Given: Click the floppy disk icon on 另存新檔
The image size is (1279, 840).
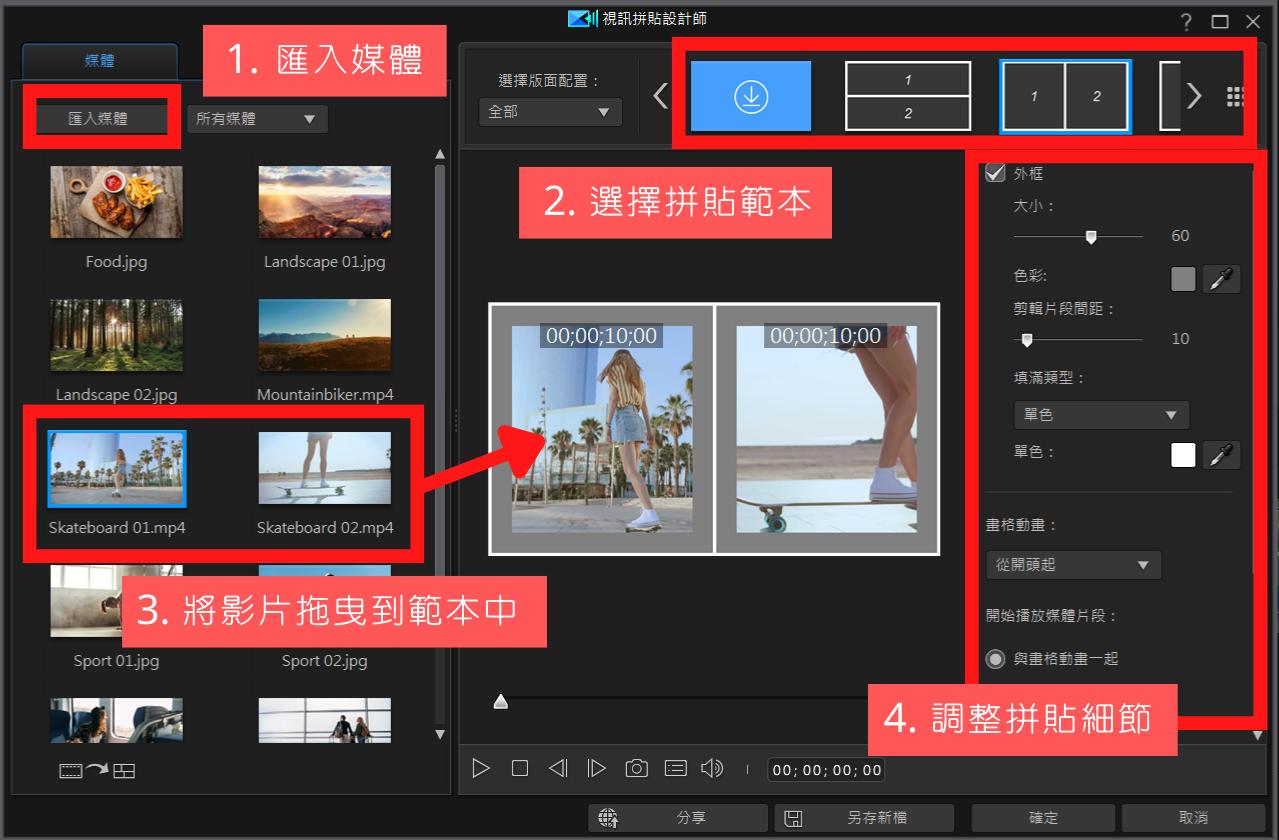Looking at the screenshot, I should pyautogui.click(x=793, y=818).
